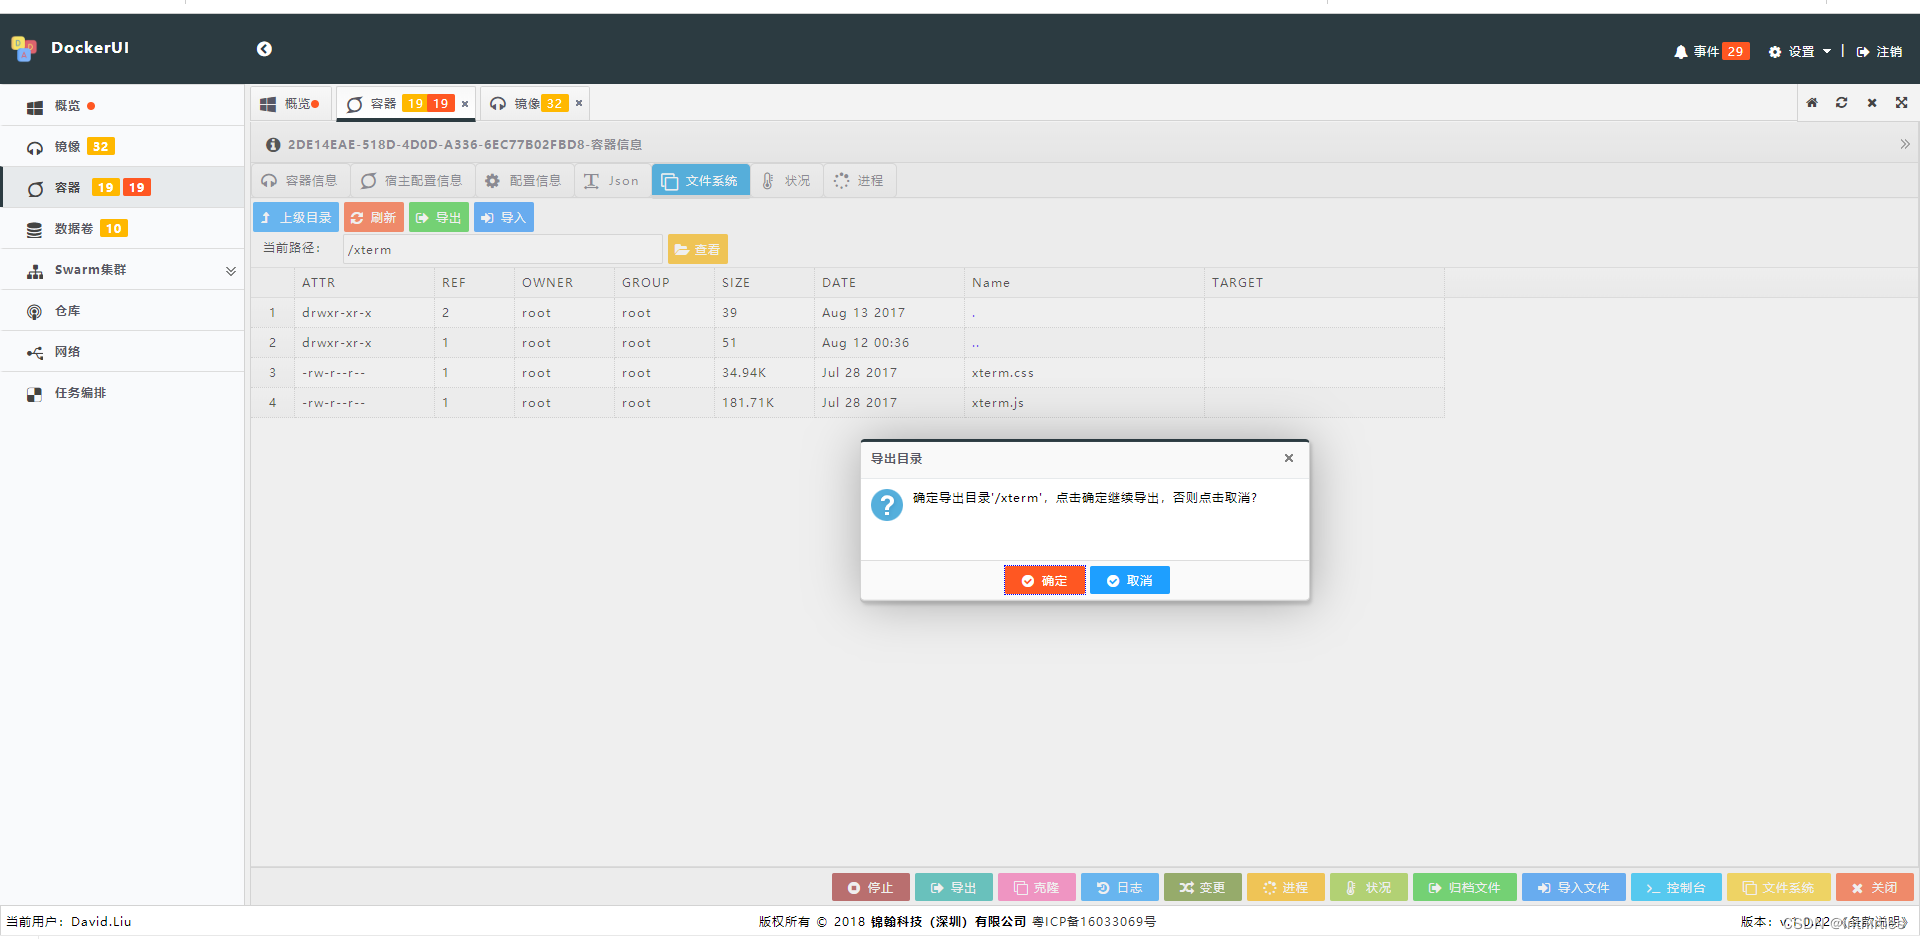1920x939 pixels.
Task: Collapse the sidebar with the arrow icon
Action: pyautogui.click(x=264, y=49)
